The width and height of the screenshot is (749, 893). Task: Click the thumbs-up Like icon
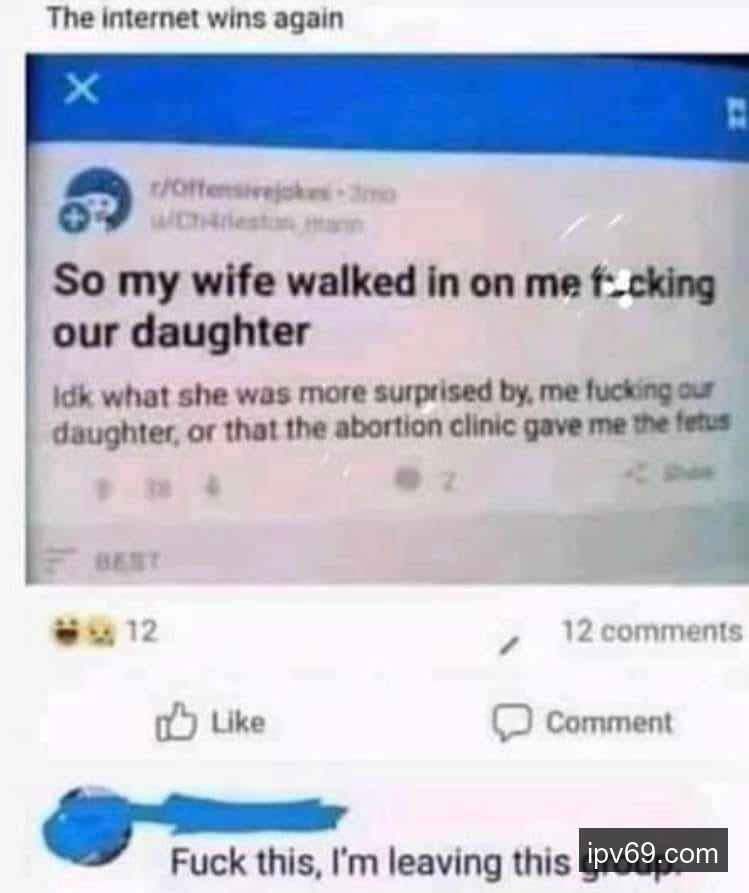point(175,722)
